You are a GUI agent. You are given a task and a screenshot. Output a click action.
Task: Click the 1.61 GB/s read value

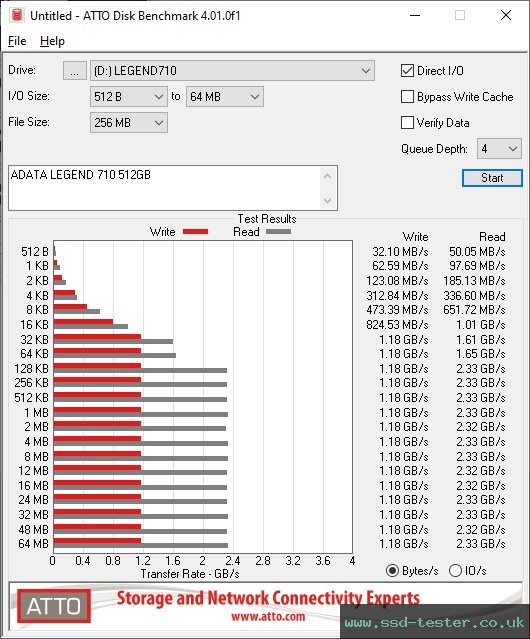pyautogui.click(x=481, y=339)
